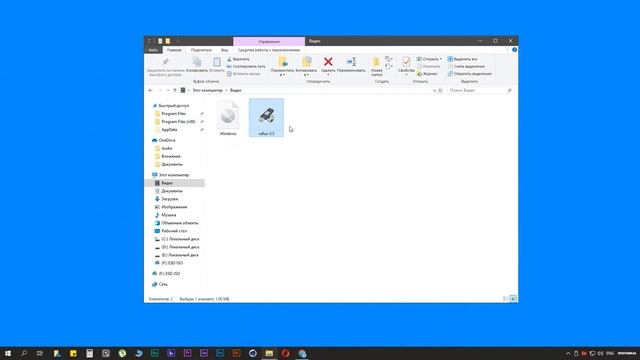This screenshot has width=640, height=360.
Task: Switch to details view layout icon
Action: 506,299
